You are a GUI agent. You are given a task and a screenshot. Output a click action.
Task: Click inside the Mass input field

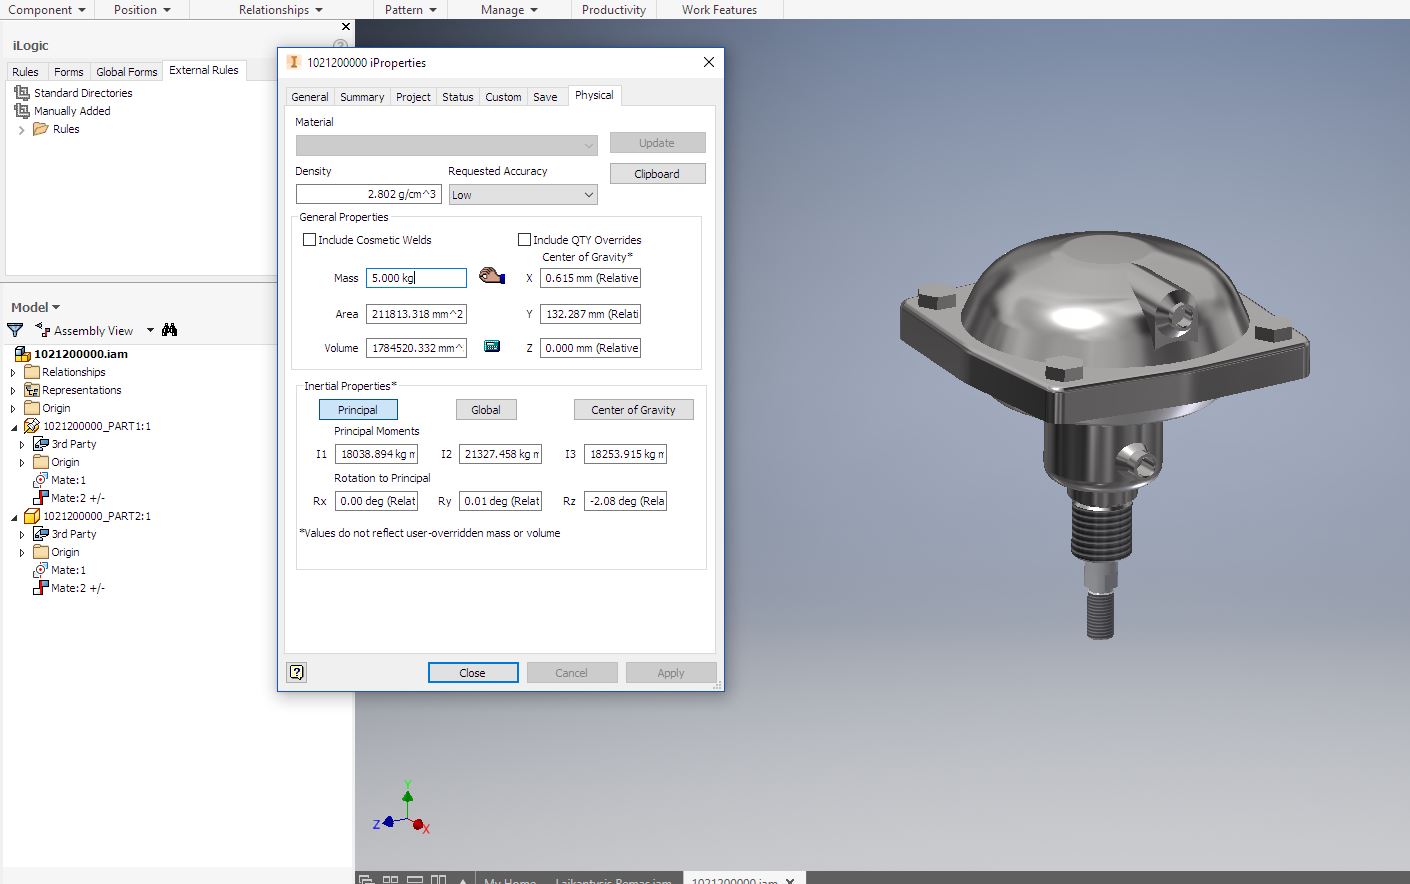click(x=415, y=277)
